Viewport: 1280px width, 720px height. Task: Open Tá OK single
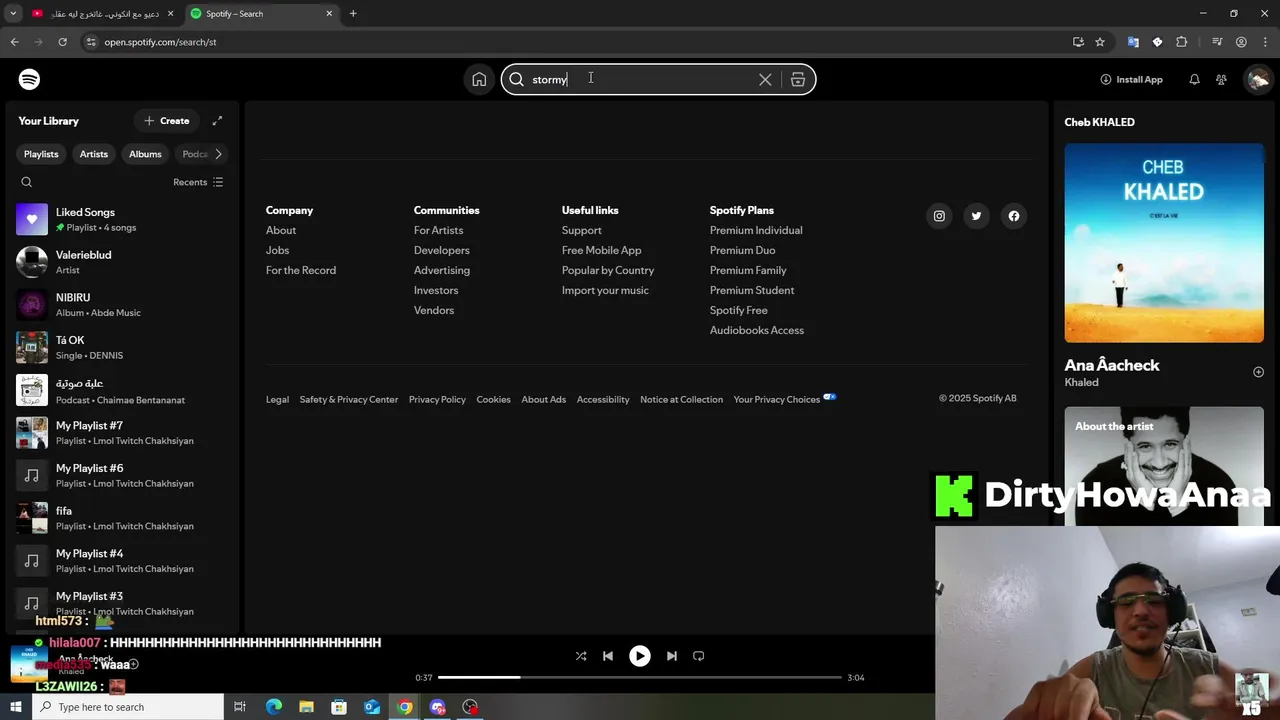(x=120, y=348)
